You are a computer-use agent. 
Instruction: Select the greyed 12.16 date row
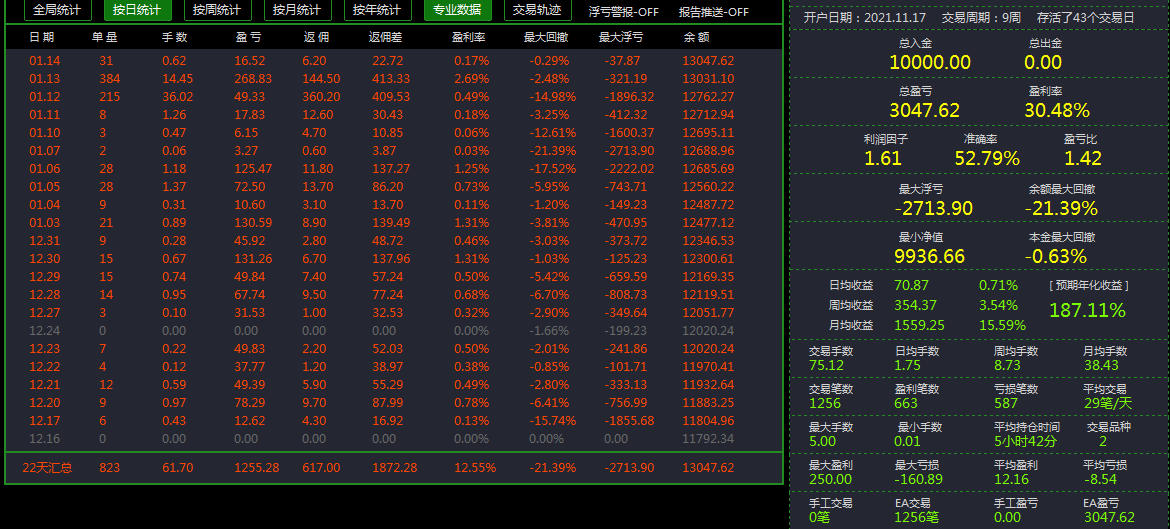click(394, 438)
